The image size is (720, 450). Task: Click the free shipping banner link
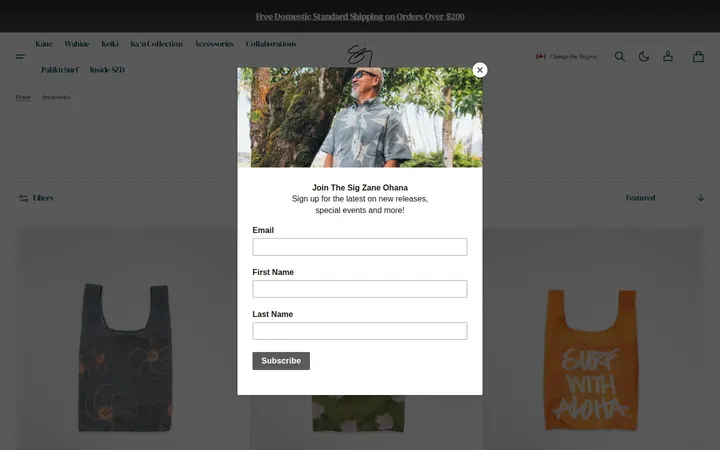360,17
